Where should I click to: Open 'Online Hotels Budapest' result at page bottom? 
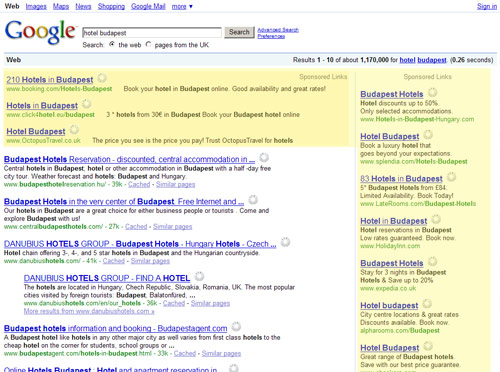tap(111, 369)
